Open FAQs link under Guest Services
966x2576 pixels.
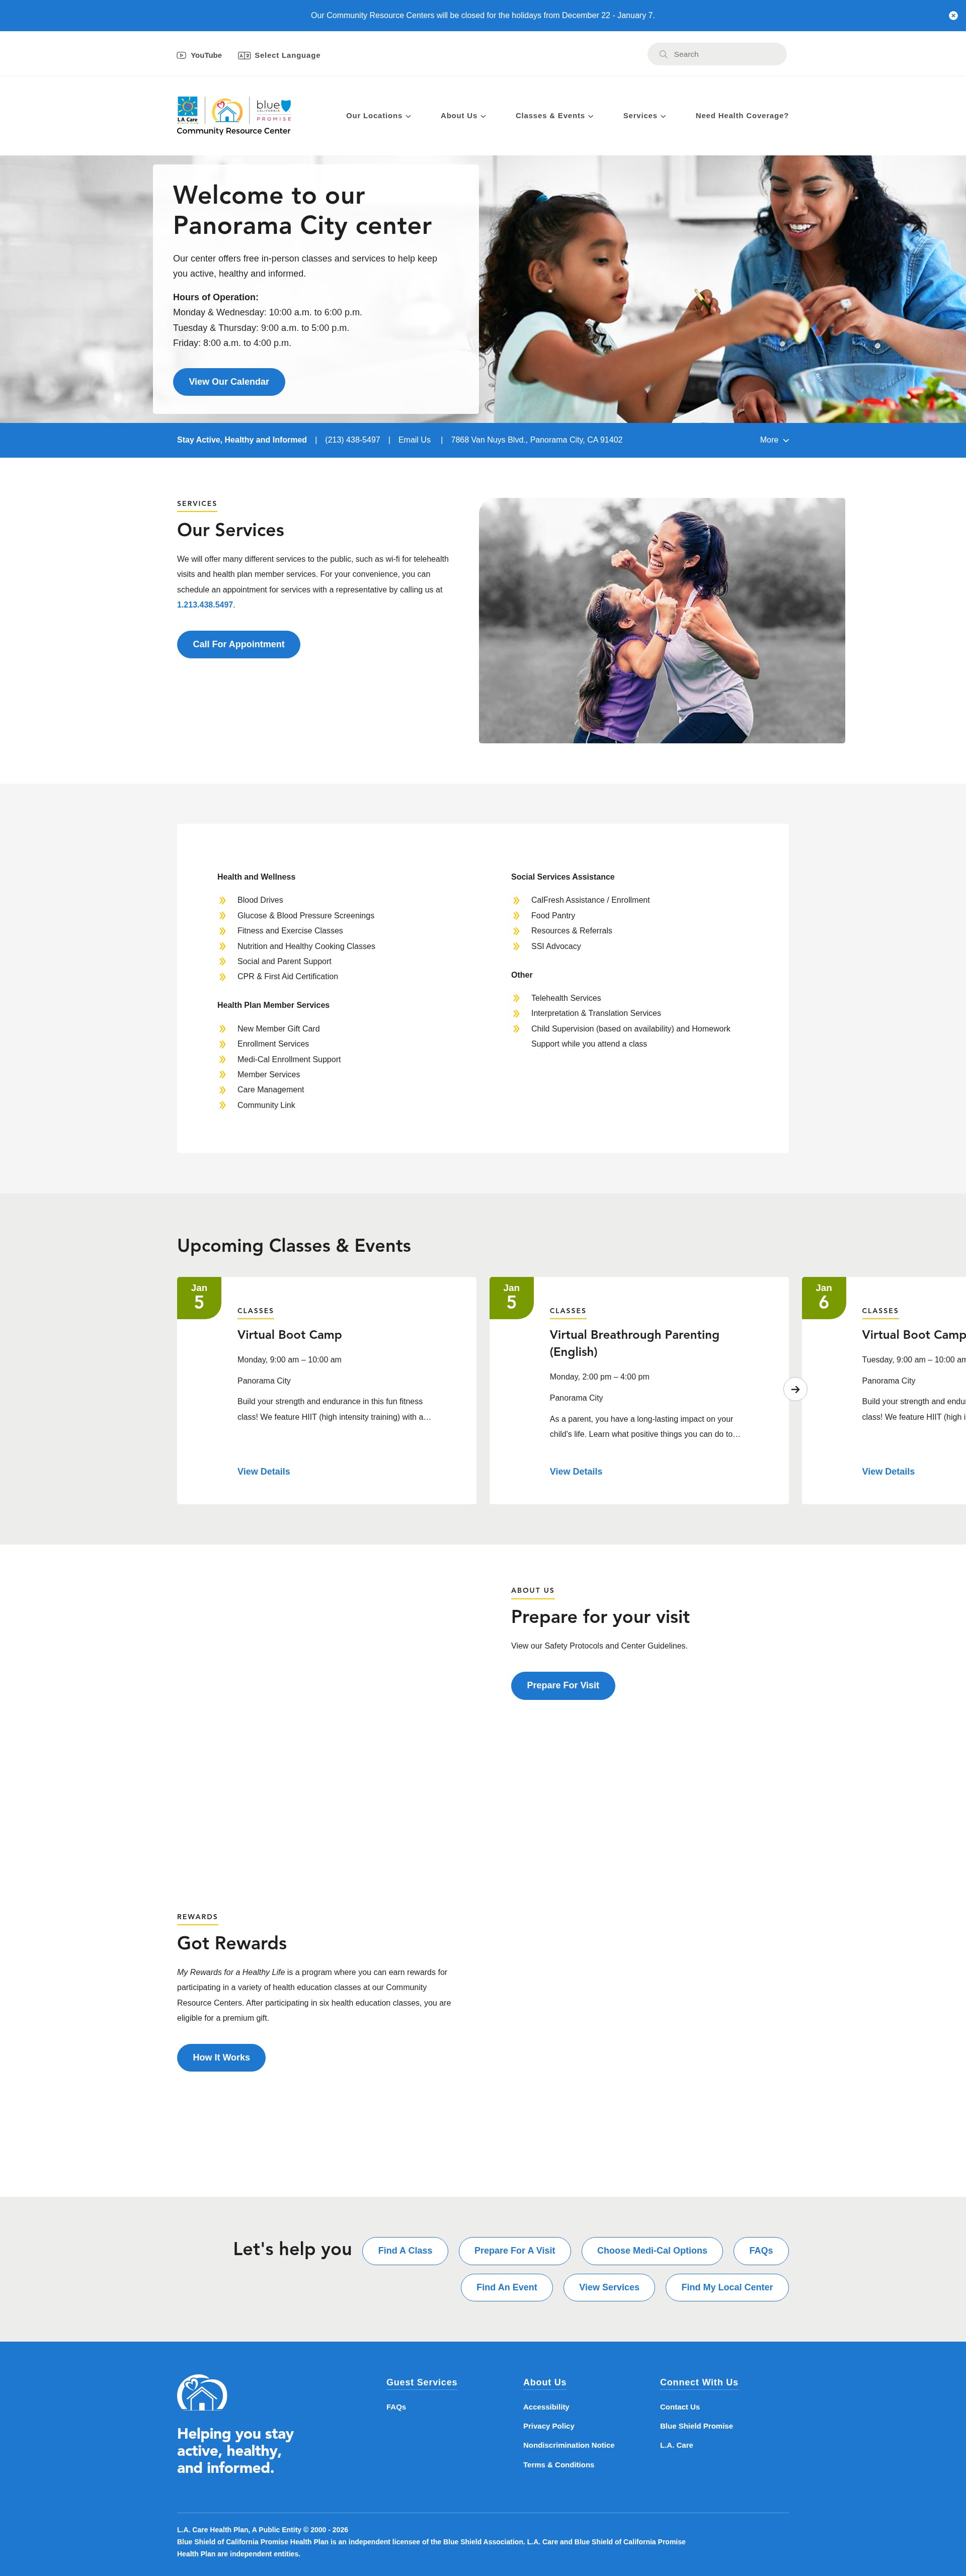[x=396, y=2407]
